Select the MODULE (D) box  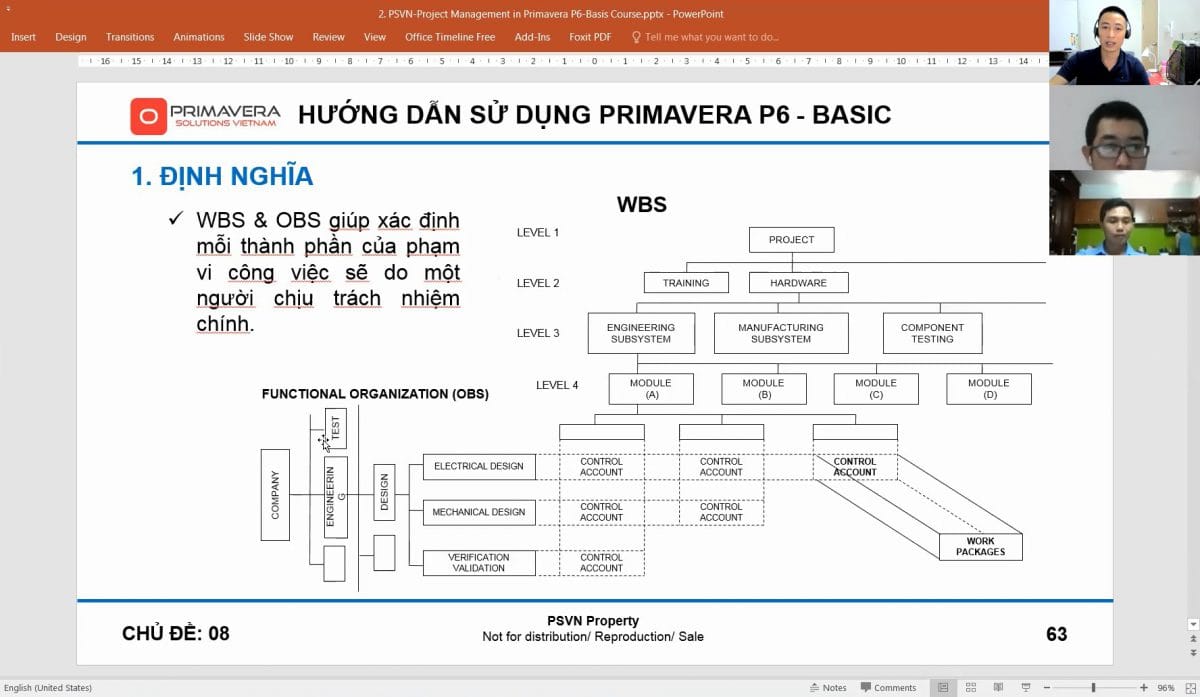[989, 389]
